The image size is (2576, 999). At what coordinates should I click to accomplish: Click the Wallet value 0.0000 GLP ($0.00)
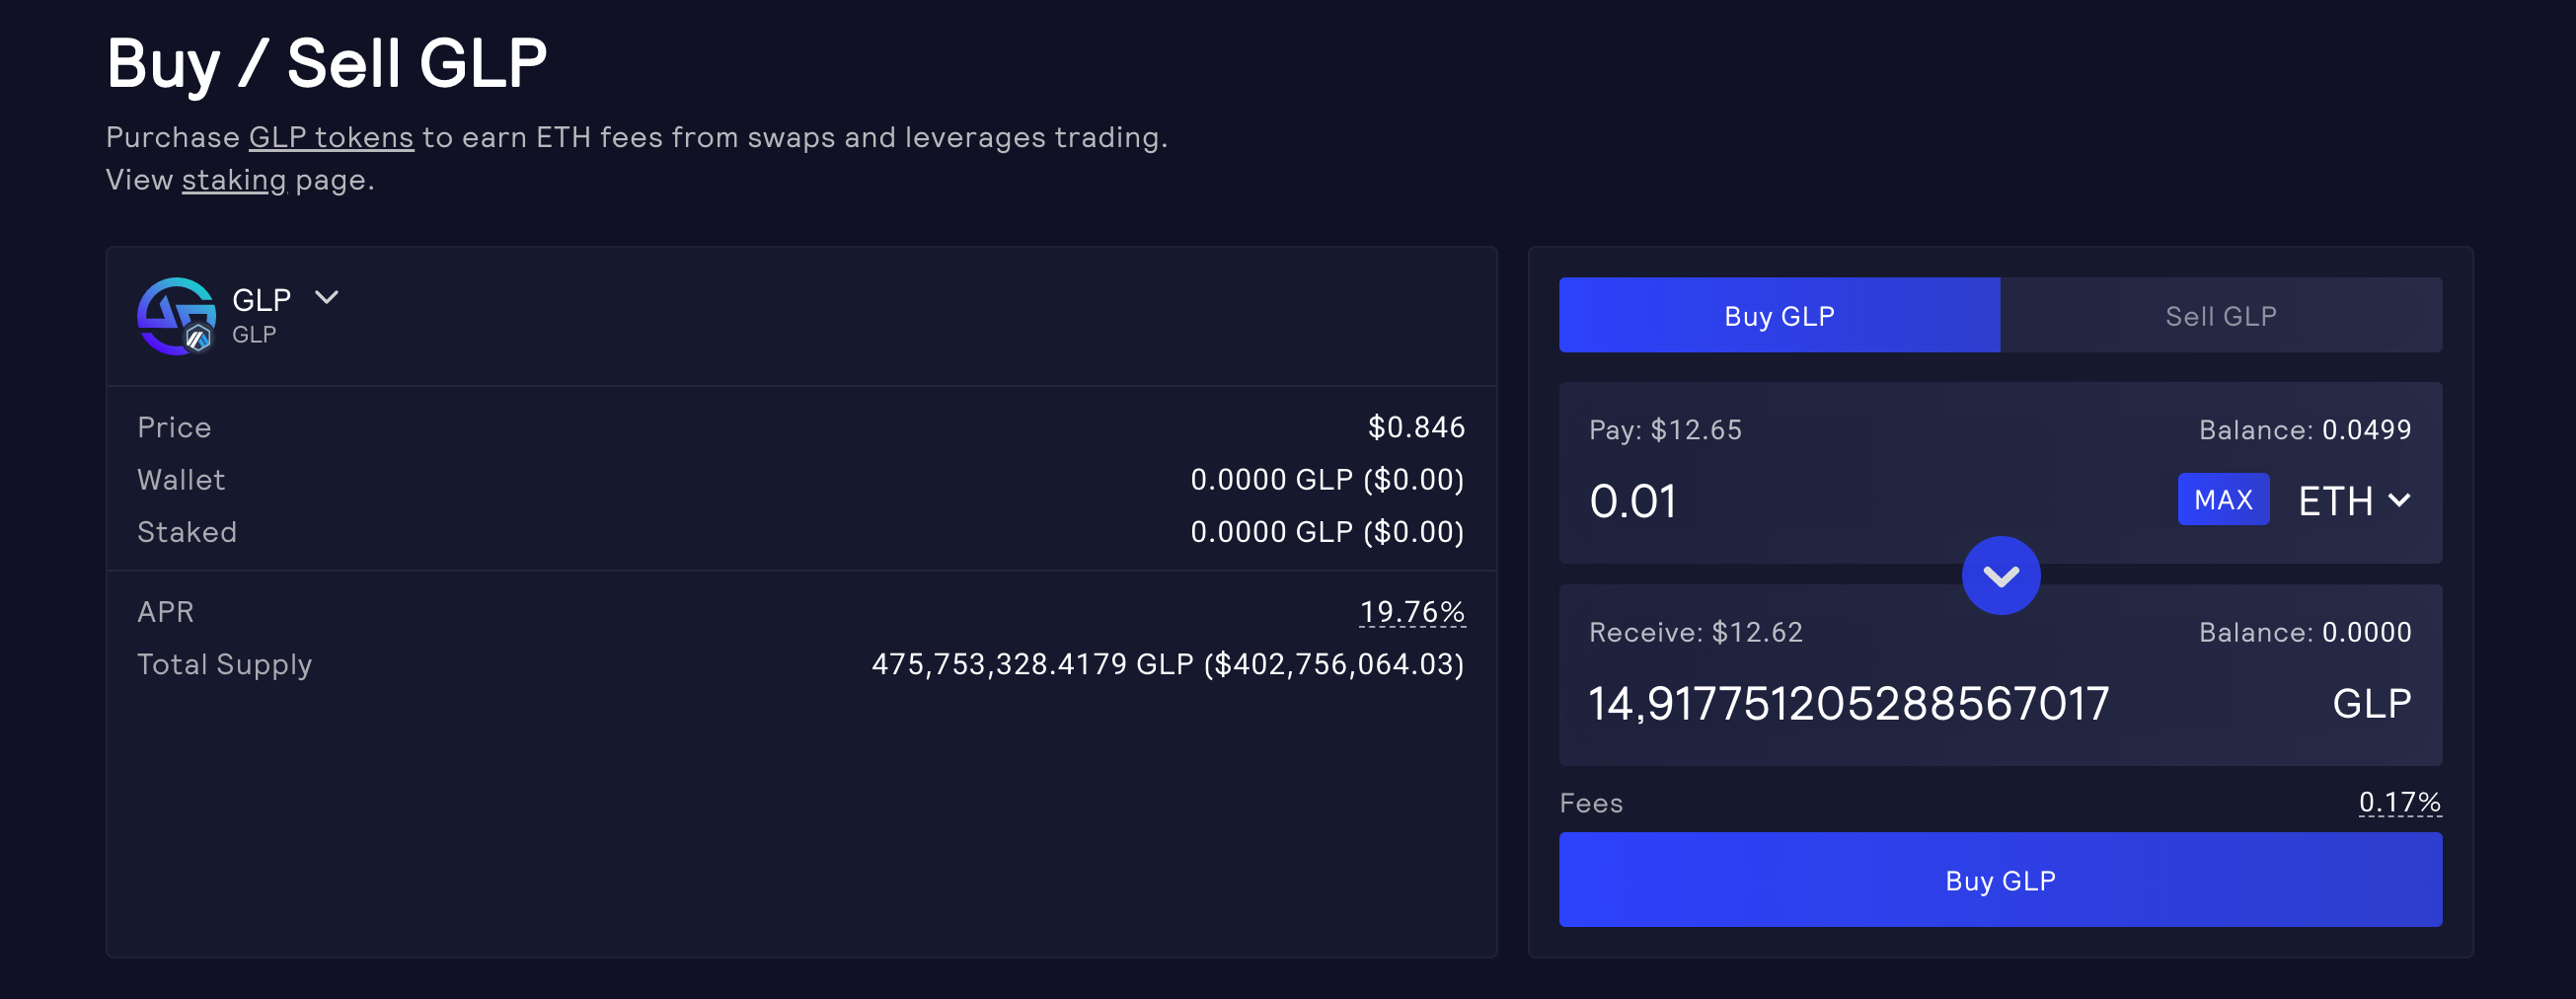[x=1327, y=480]
